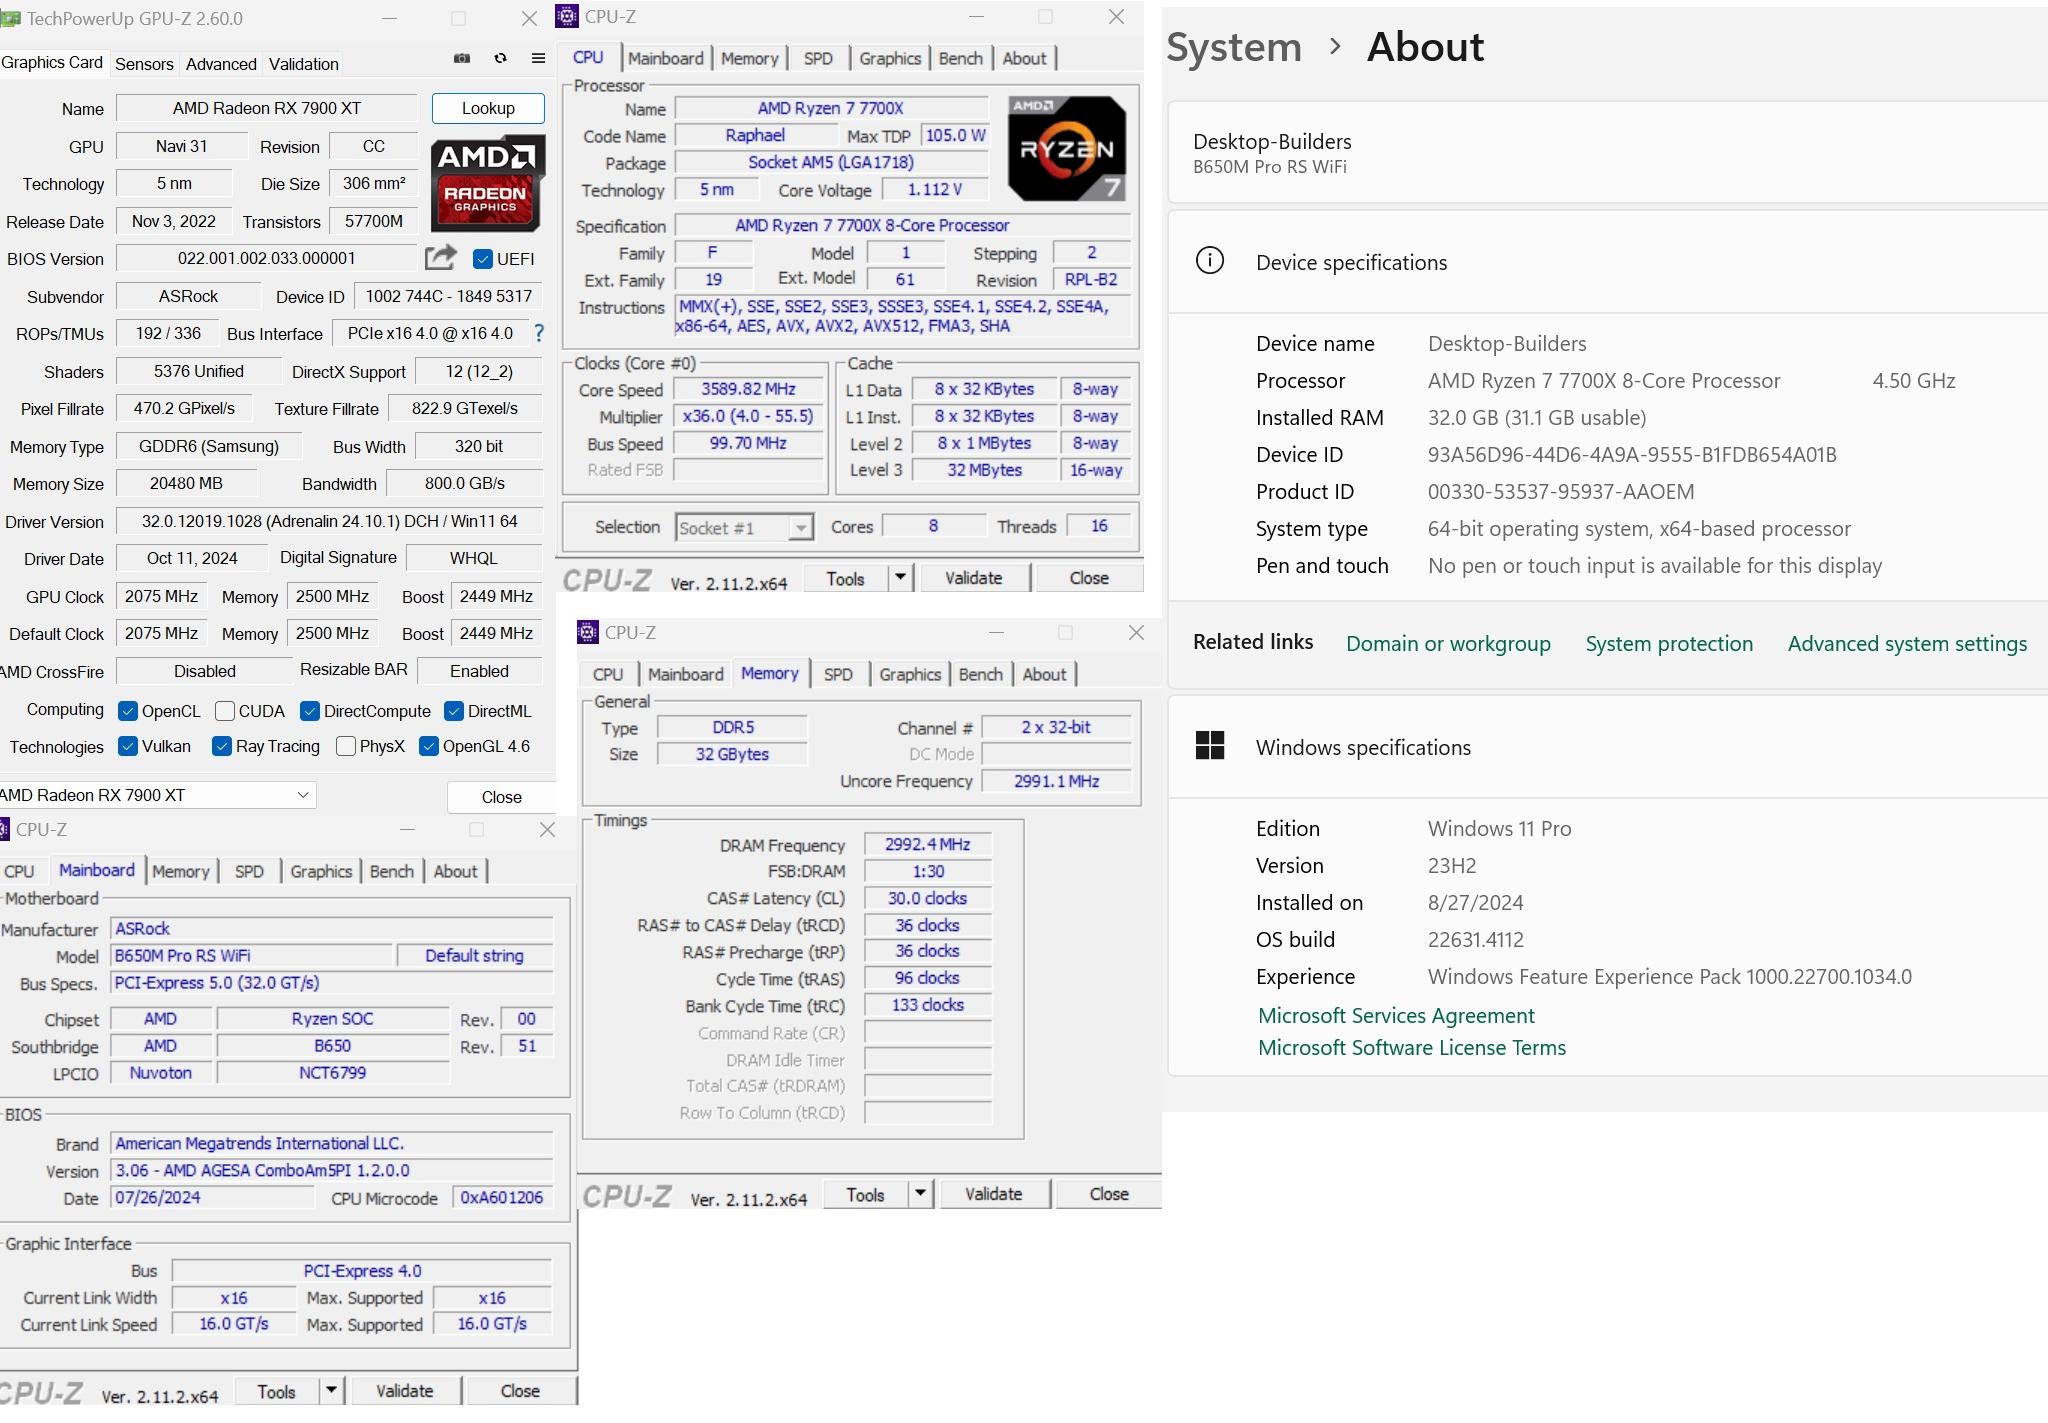
Task: Toggle the OpenCL checkbox
Action: tap(127, 711)
